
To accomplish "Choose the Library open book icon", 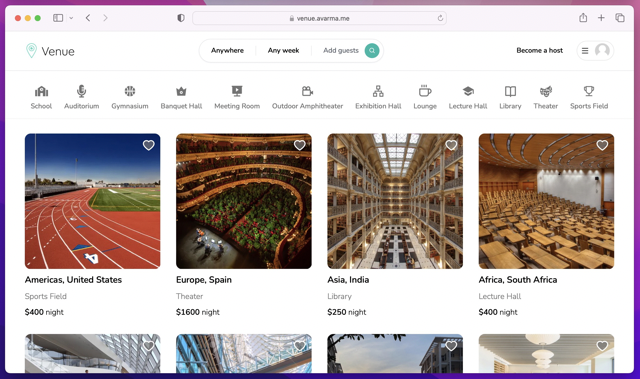I will point(510,91).
